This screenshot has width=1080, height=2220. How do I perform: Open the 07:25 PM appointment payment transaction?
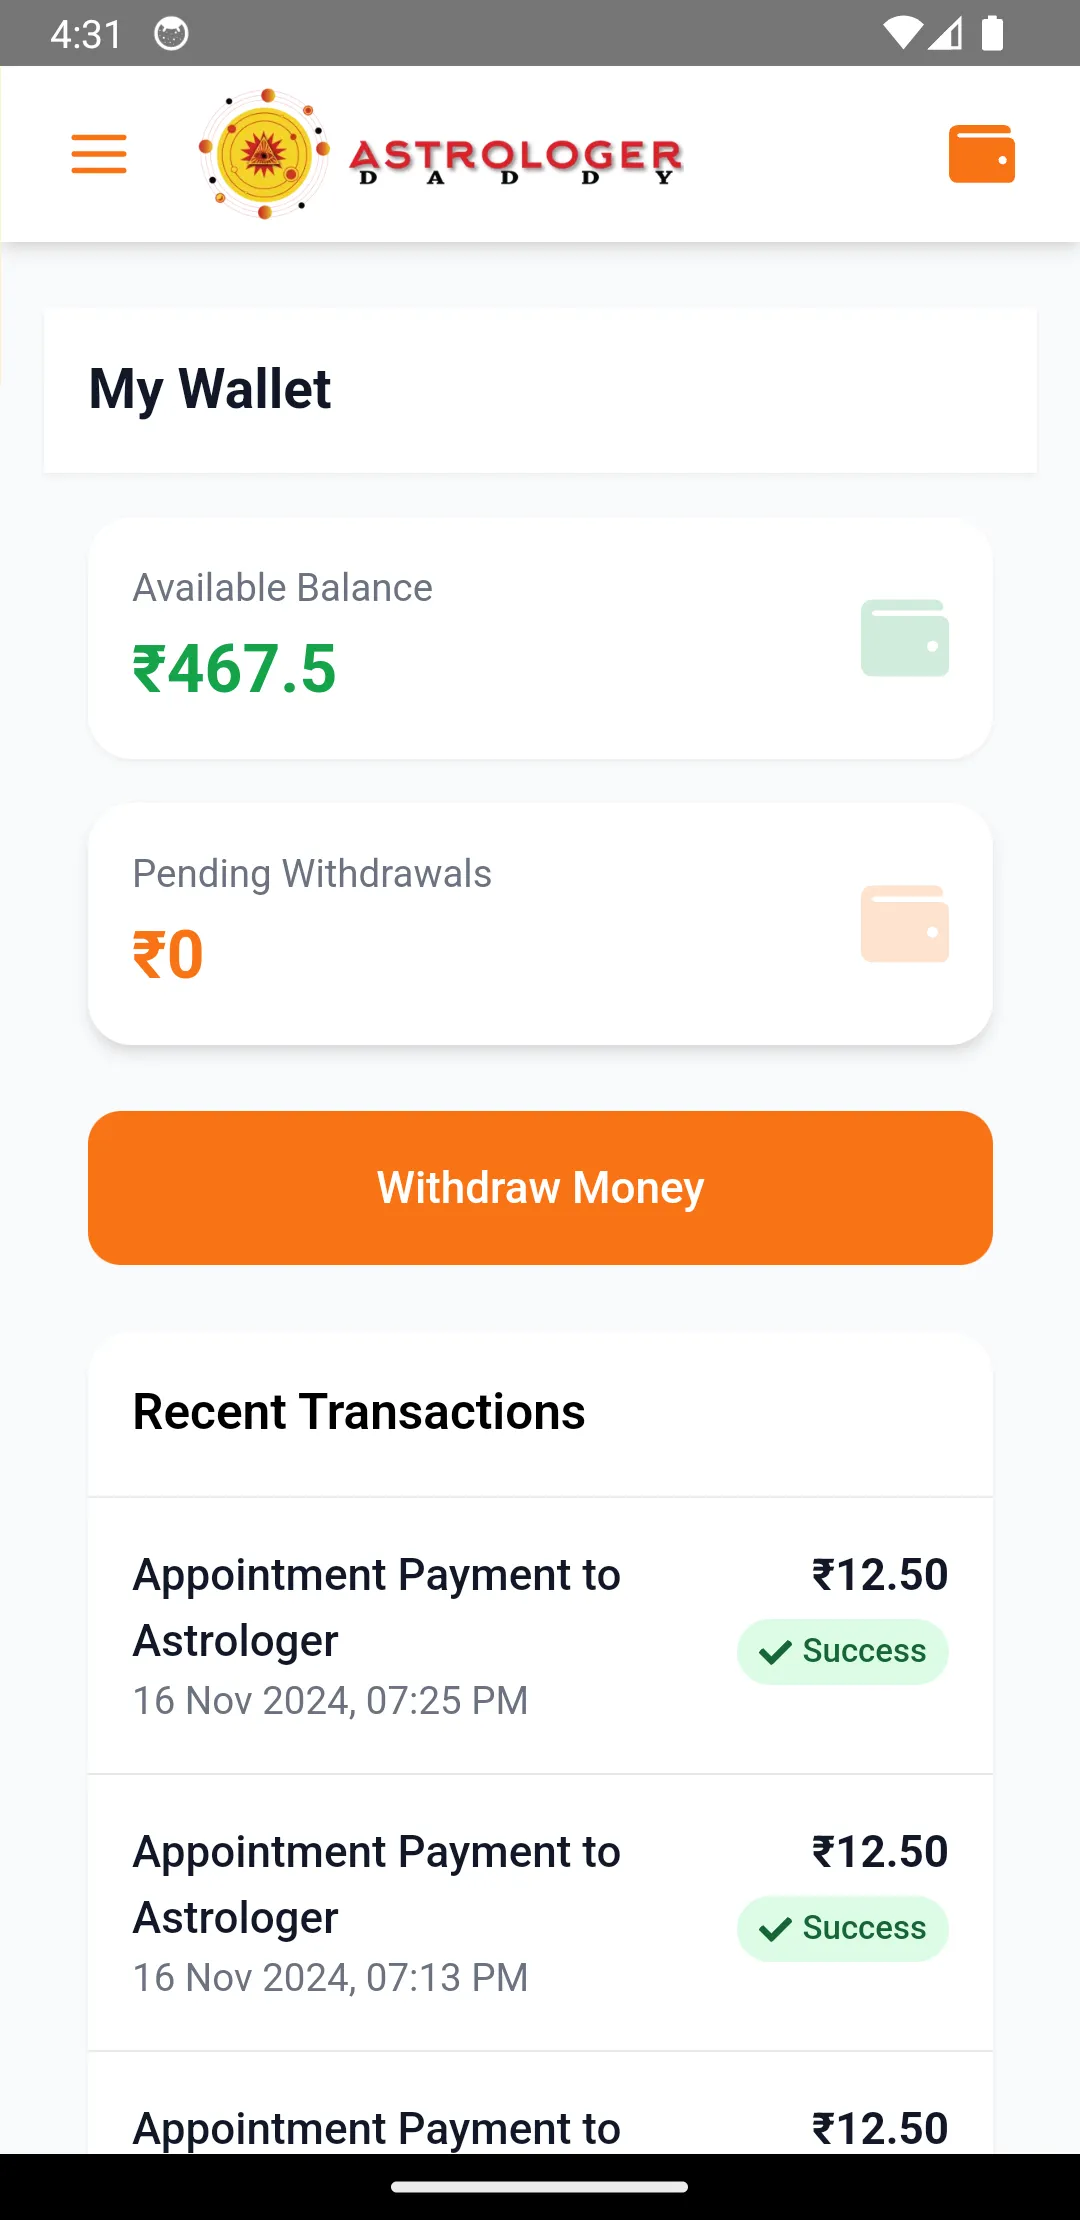tap(540, 1636)
